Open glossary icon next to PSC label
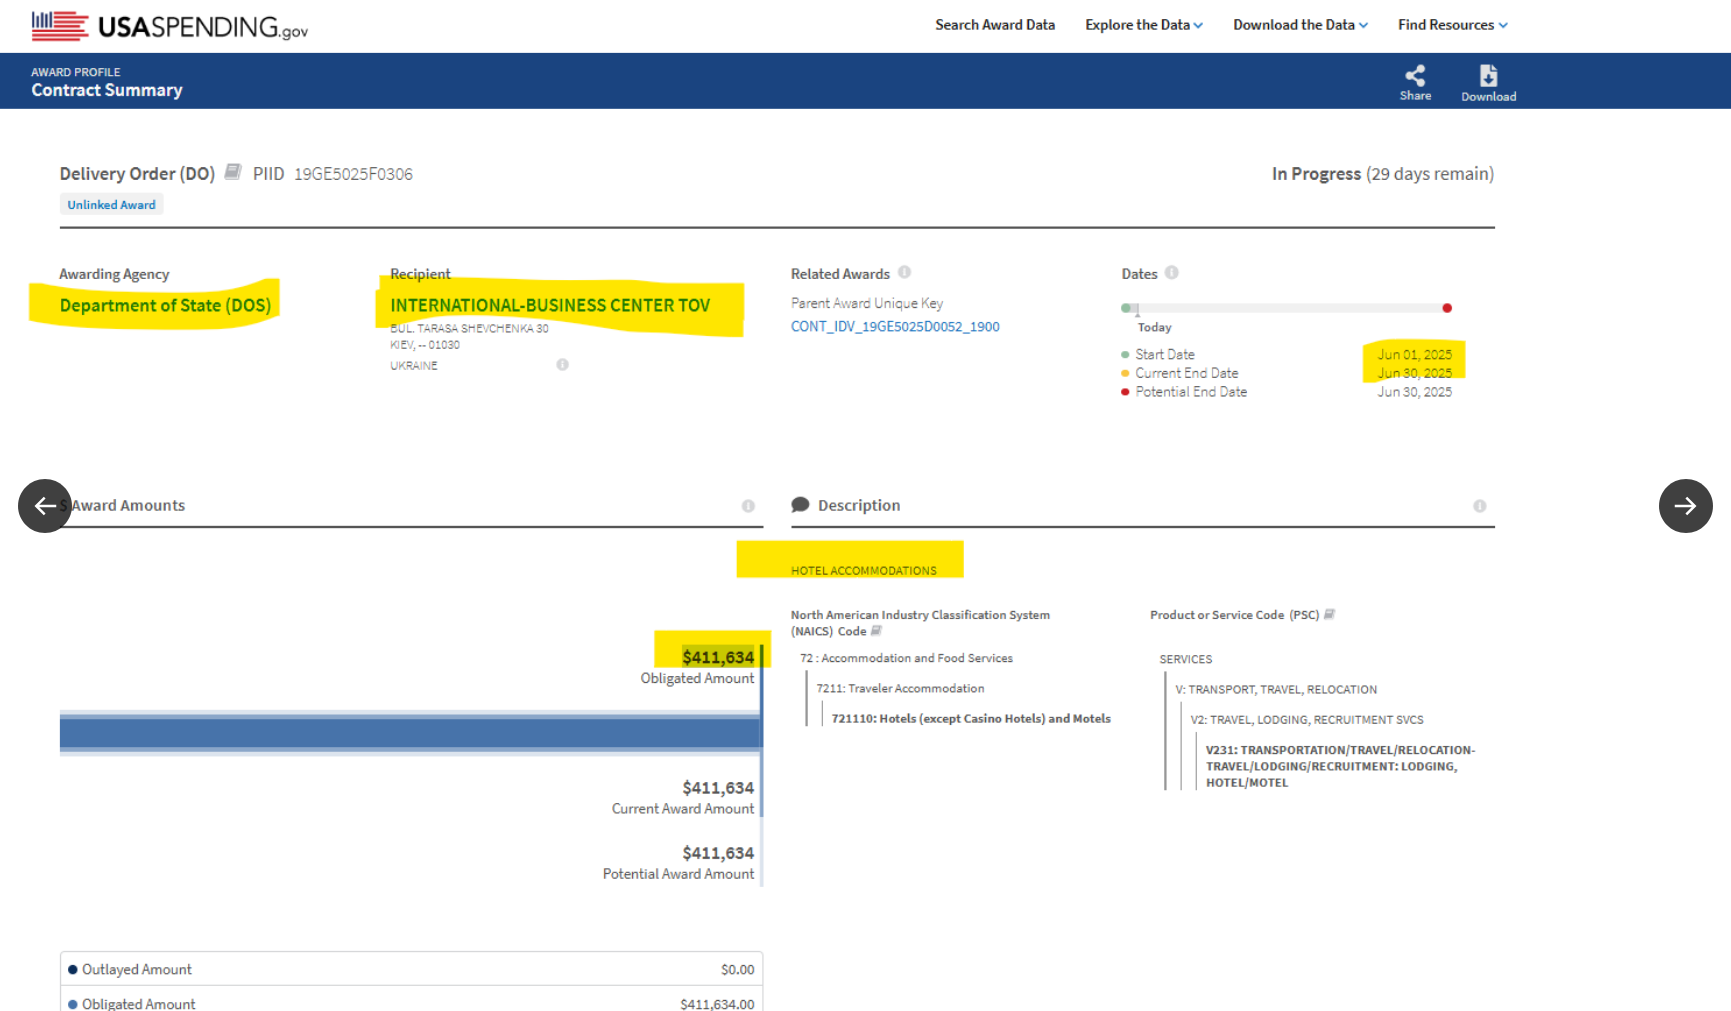 tap(1329, 614)
